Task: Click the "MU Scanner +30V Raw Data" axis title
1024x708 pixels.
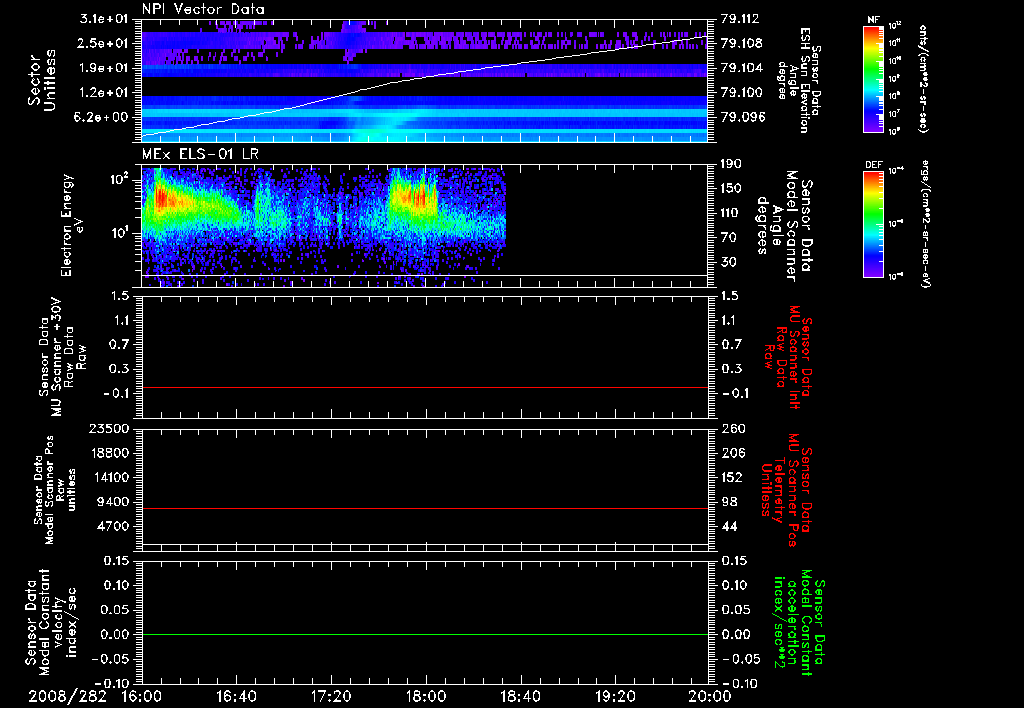Action: click(63, 357)
